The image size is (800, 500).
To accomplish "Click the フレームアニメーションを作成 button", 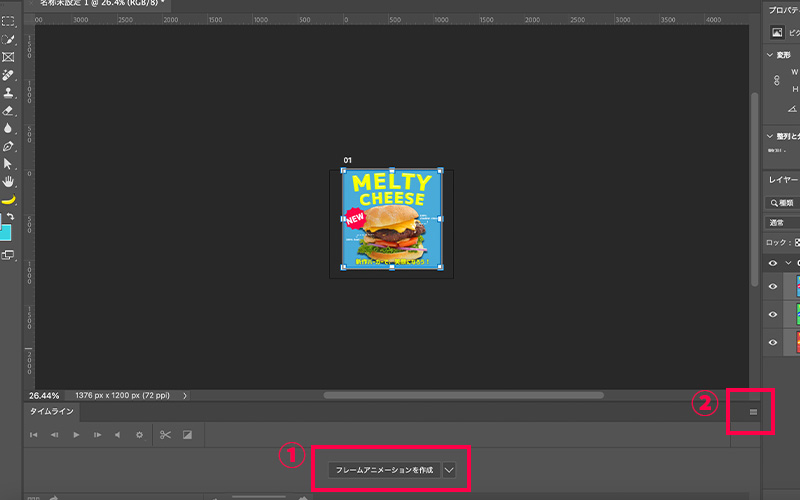I will click(384, 469).
